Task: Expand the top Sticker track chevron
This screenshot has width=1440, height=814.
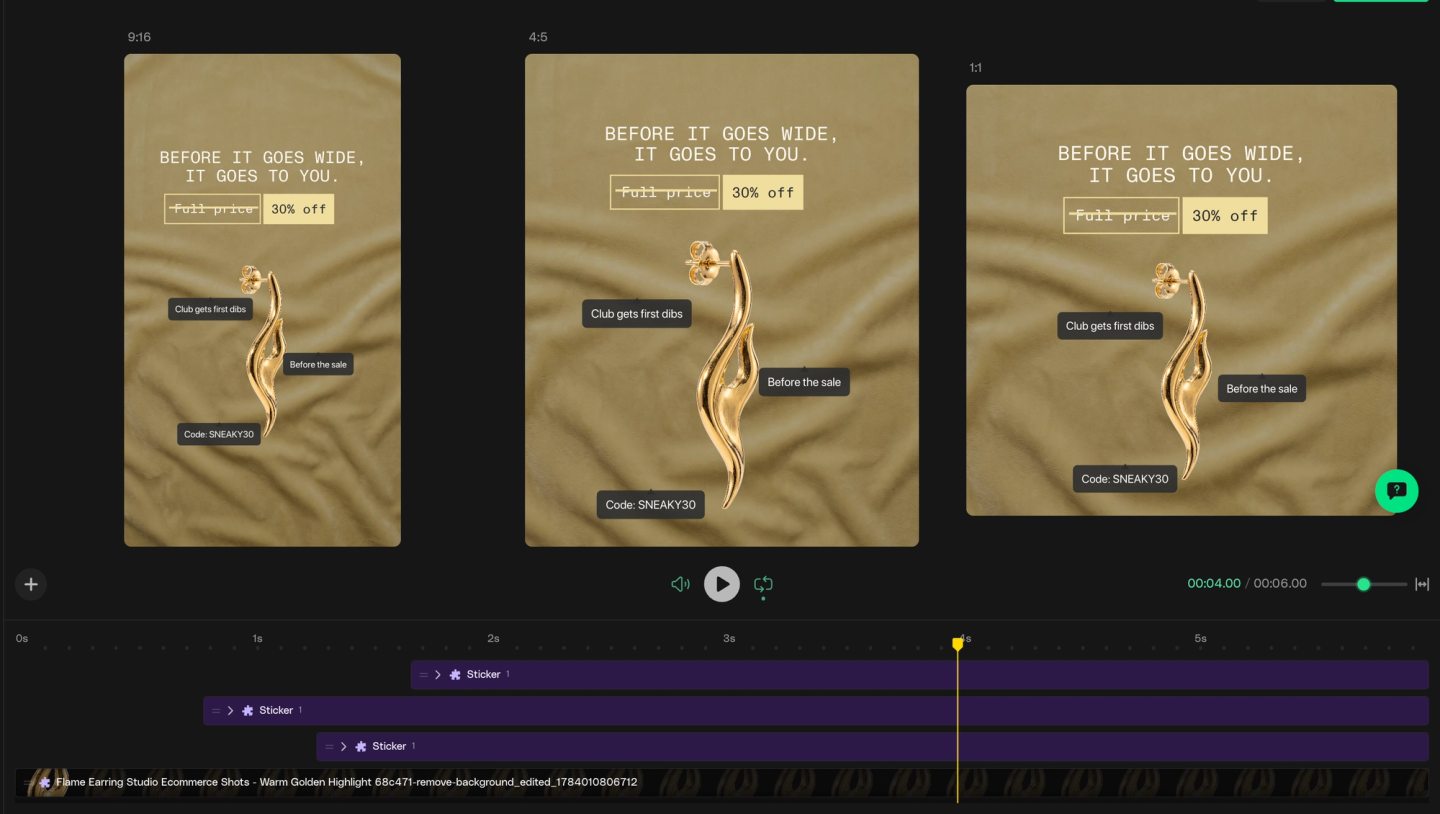Action: click(437, 675)
